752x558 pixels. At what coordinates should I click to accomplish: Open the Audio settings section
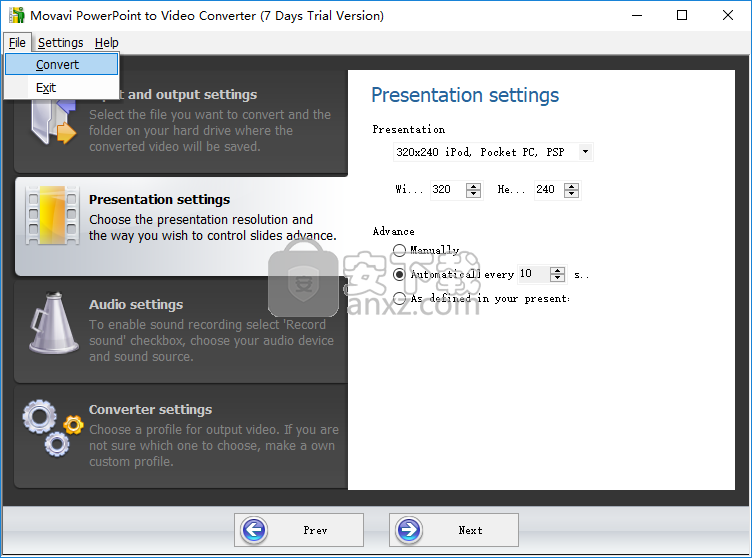pyautogui.click(x=181, y=331)
